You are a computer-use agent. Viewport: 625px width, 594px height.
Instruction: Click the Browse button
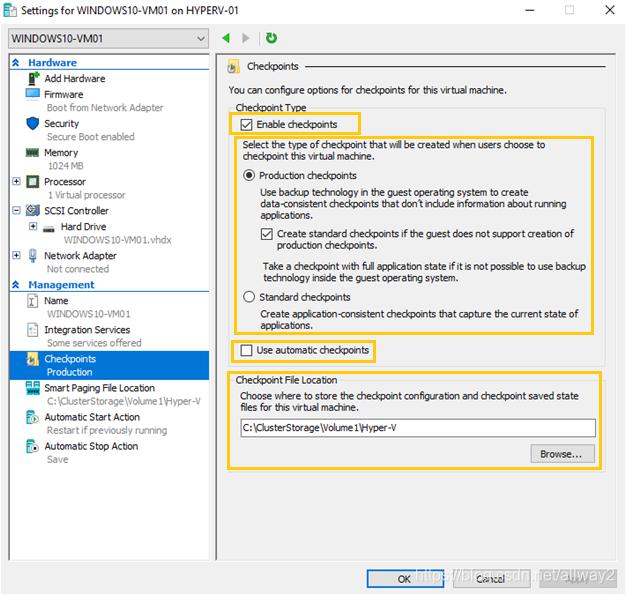click(562, 453)
